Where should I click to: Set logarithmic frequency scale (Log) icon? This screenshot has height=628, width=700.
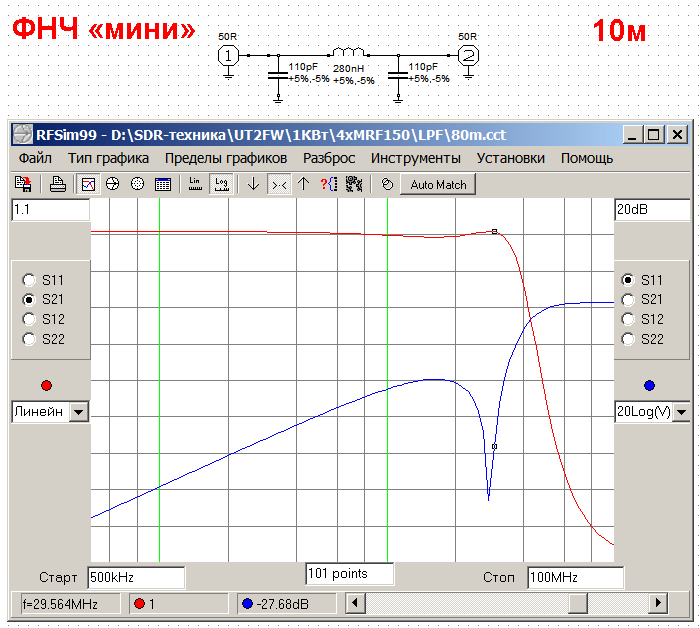tap(221, 184)
